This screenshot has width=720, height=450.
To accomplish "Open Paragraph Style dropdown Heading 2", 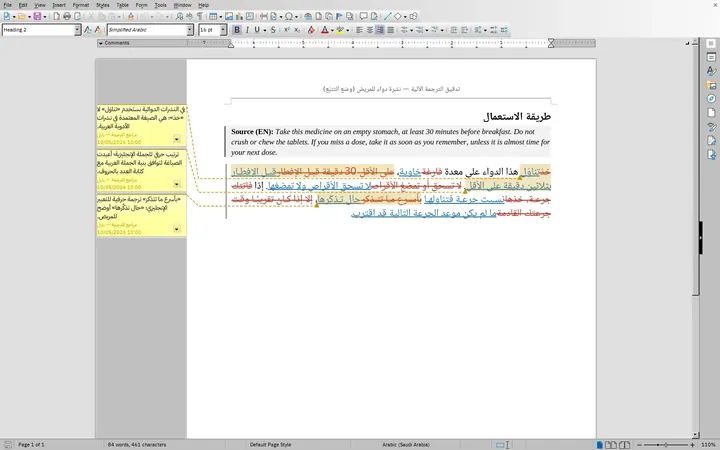I will pos(77,30).
